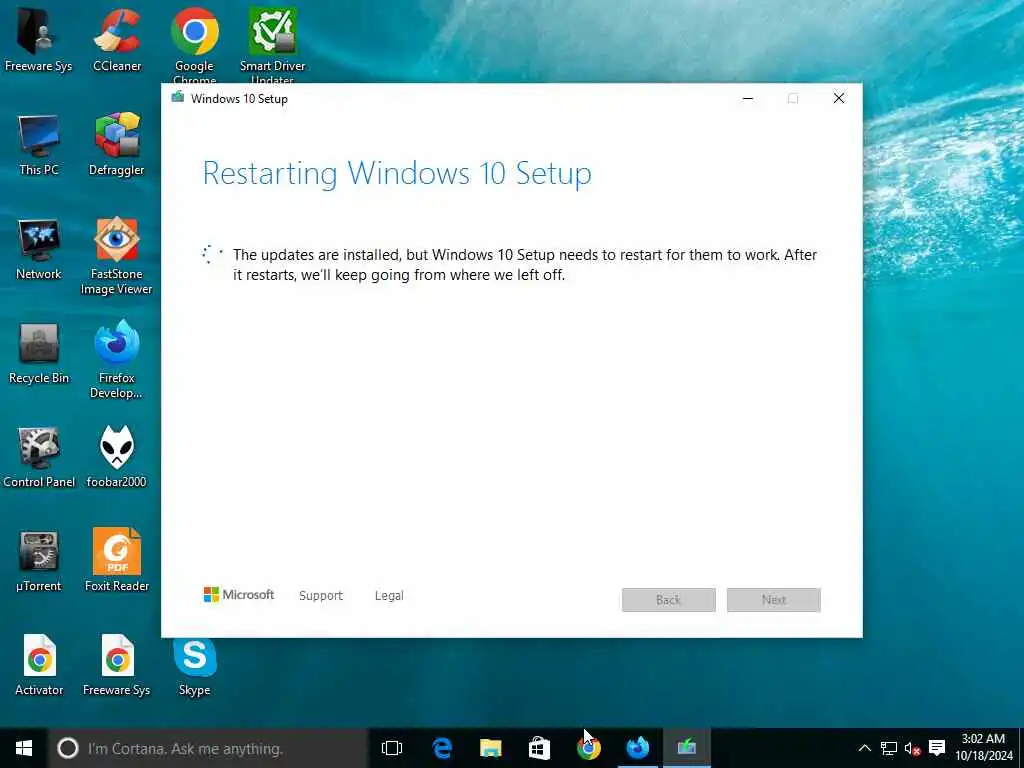Click 'Restarting Windows 10 Setup' heading
This screenshot has width=1024, height=768.
[x=397, y=174]
